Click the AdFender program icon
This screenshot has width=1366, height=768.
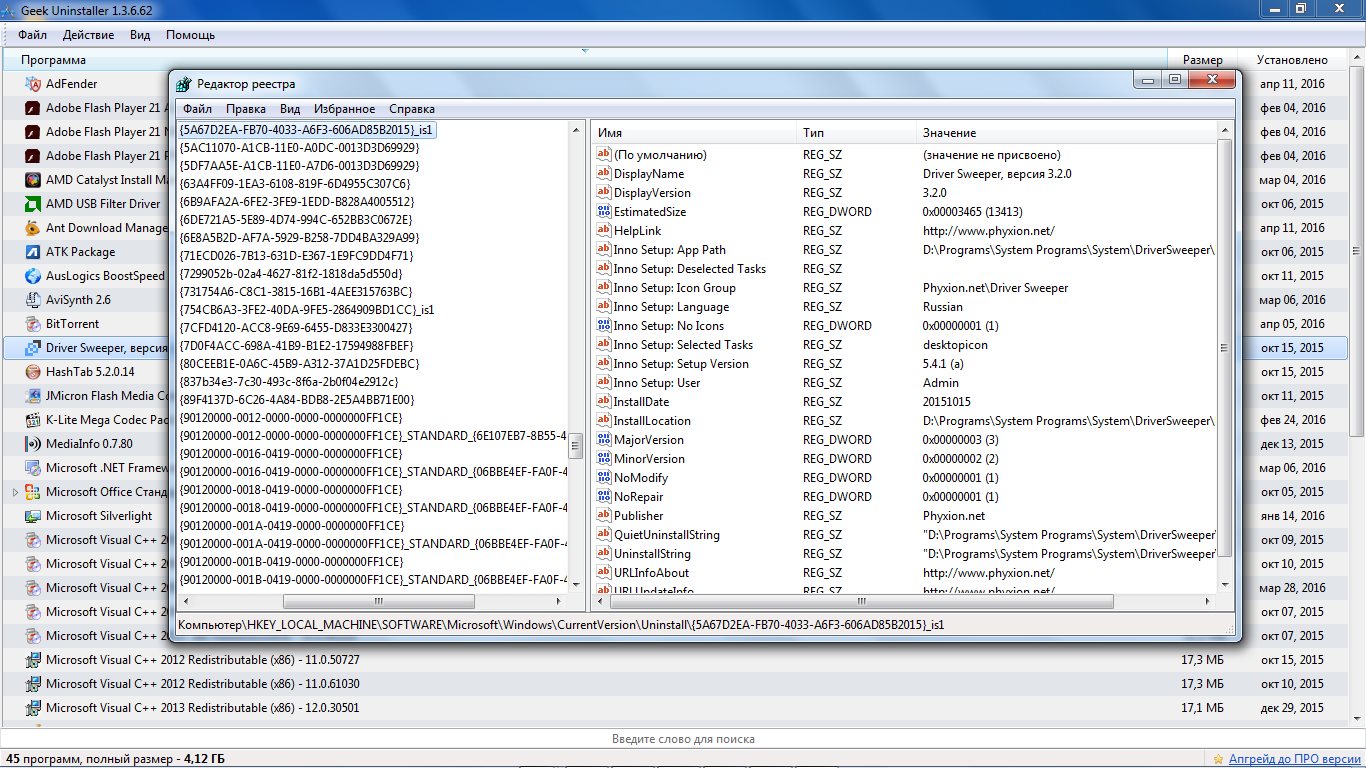tap(31, 84)
